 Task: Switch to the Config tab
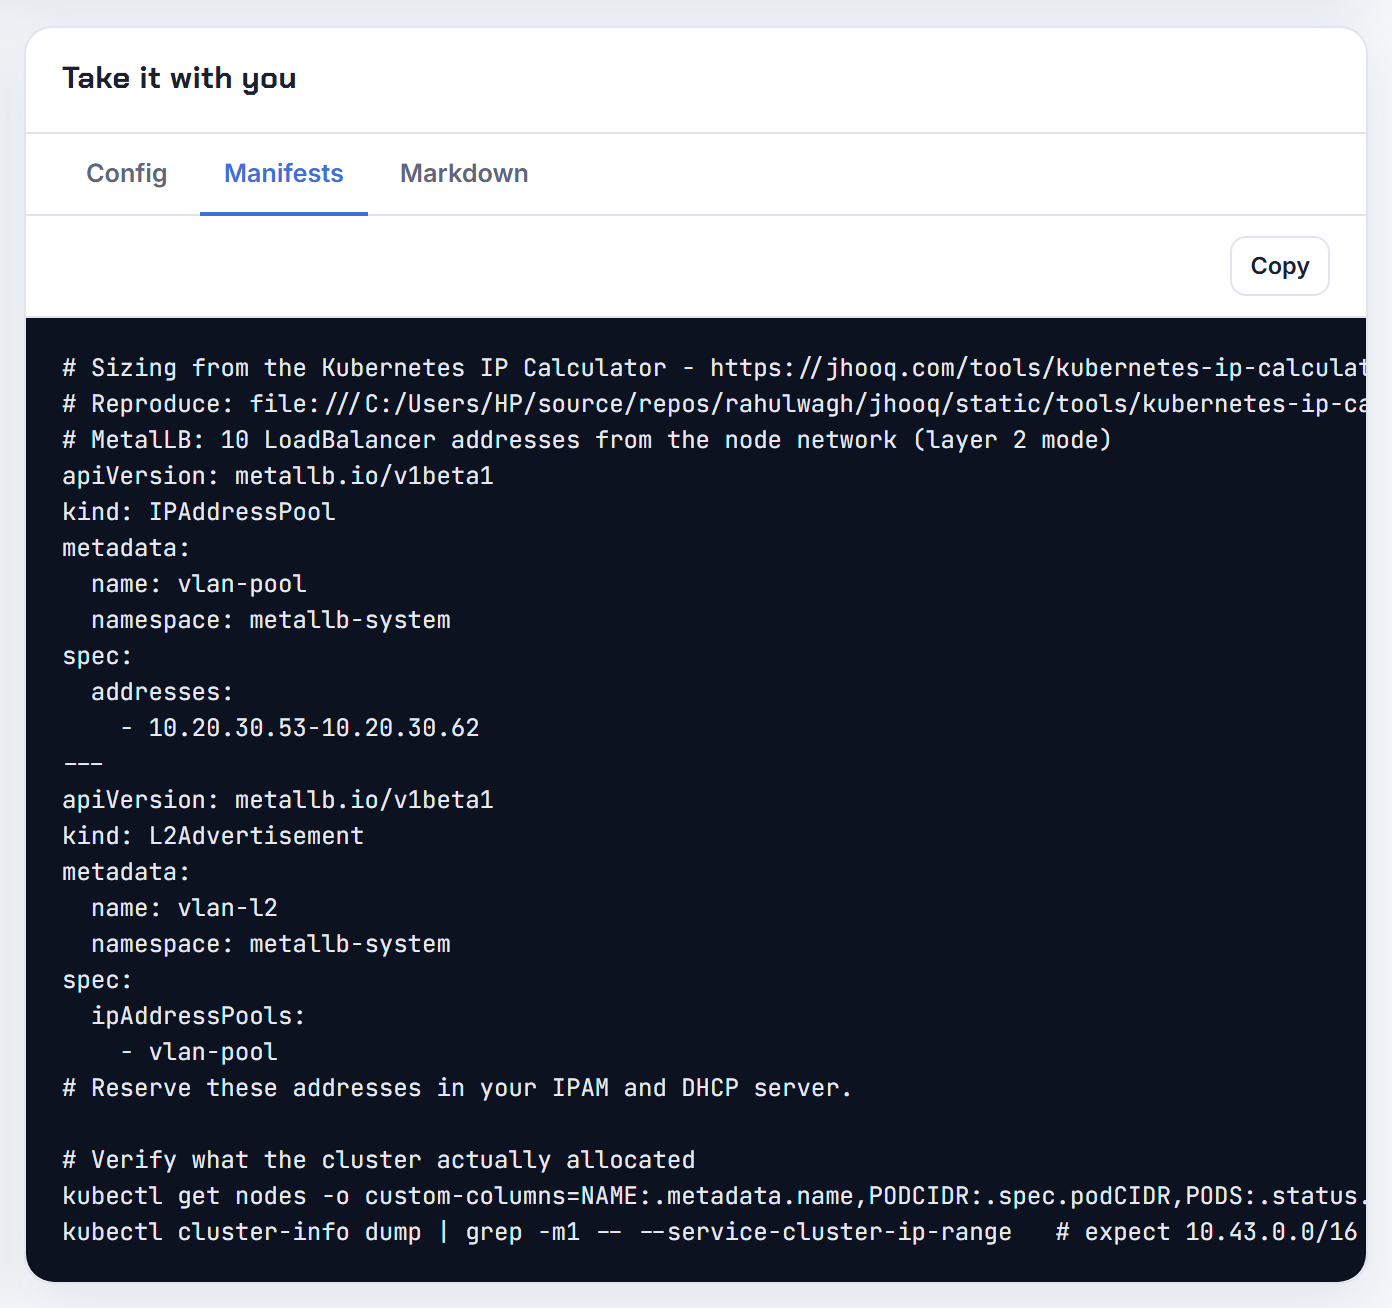point(127,174)
